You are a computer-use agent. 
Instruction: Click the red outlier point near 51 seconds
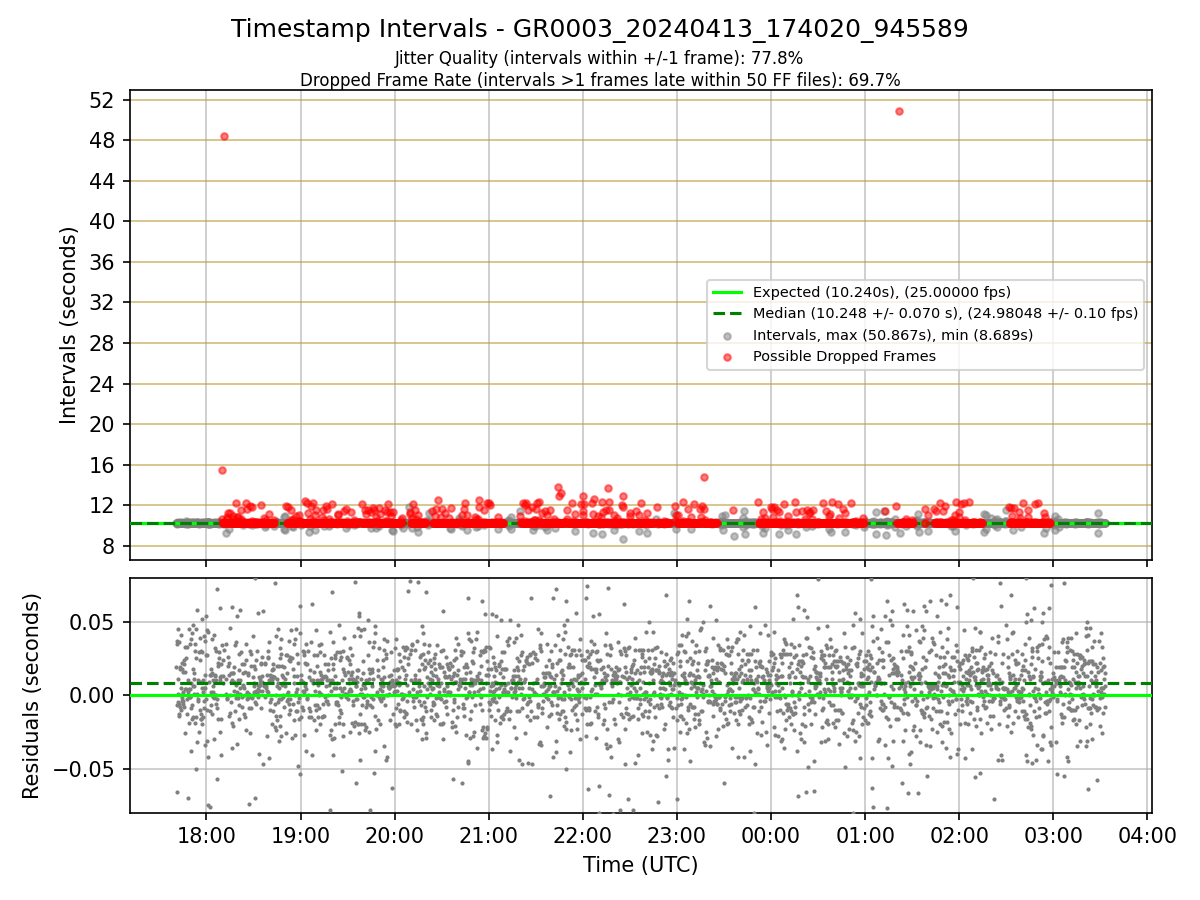pyautogui.click(x=899, y=111)
